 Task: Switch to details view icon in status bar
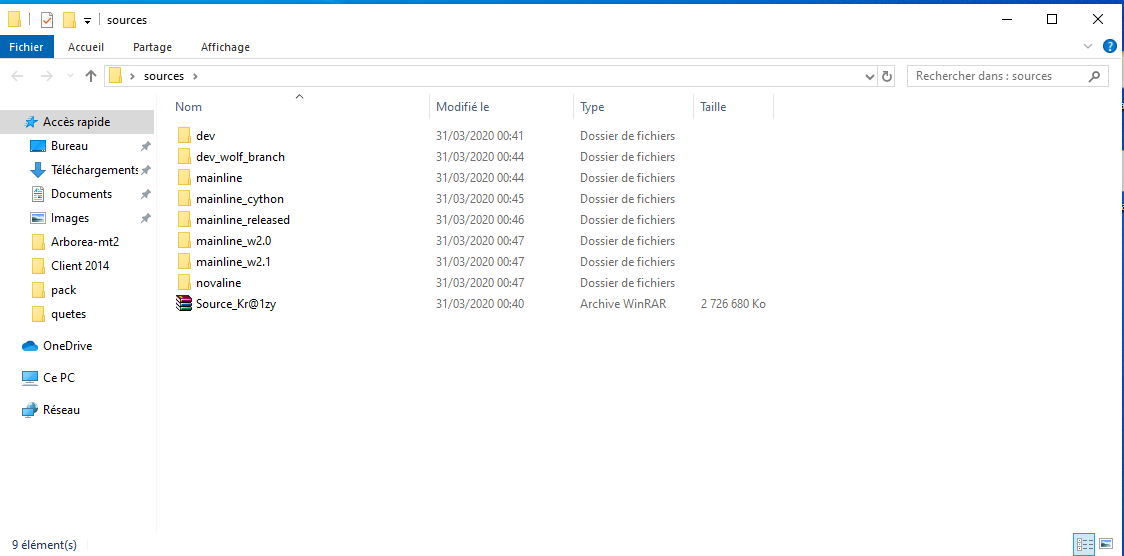point(1084,545)
